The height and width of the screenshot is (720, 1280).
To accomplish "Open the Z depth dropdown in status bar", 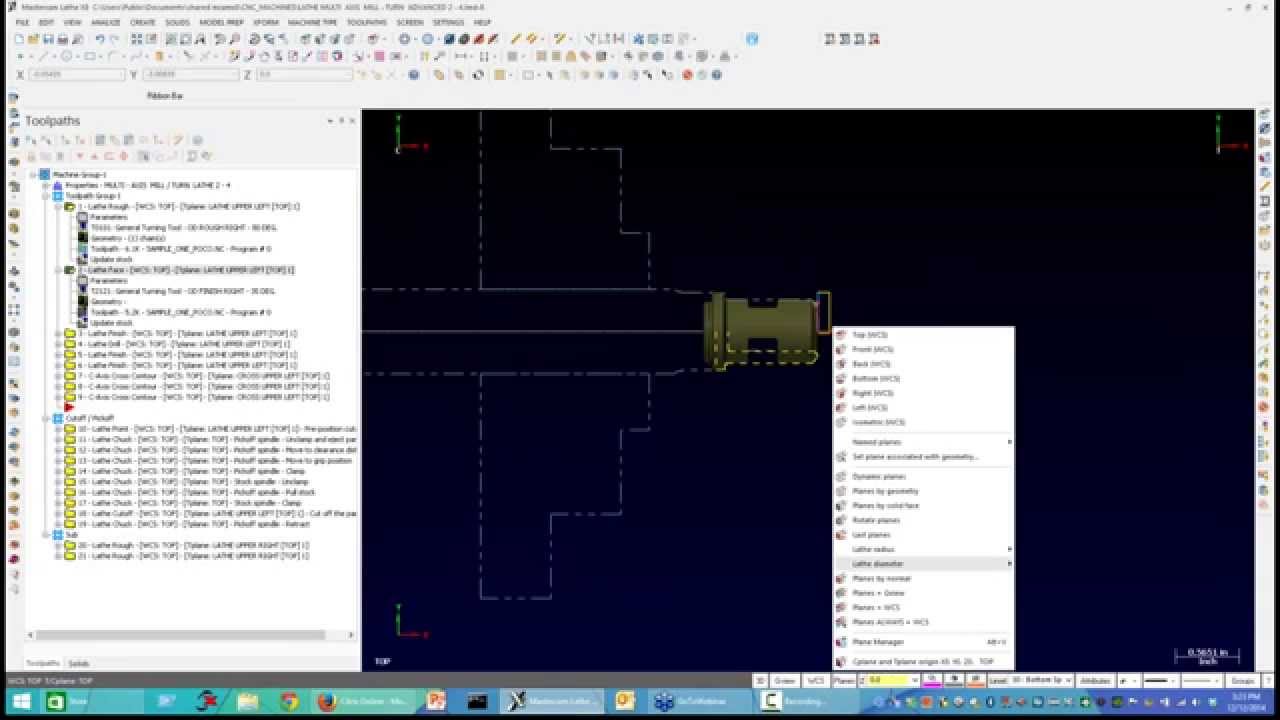I will [x=914, y=680].
